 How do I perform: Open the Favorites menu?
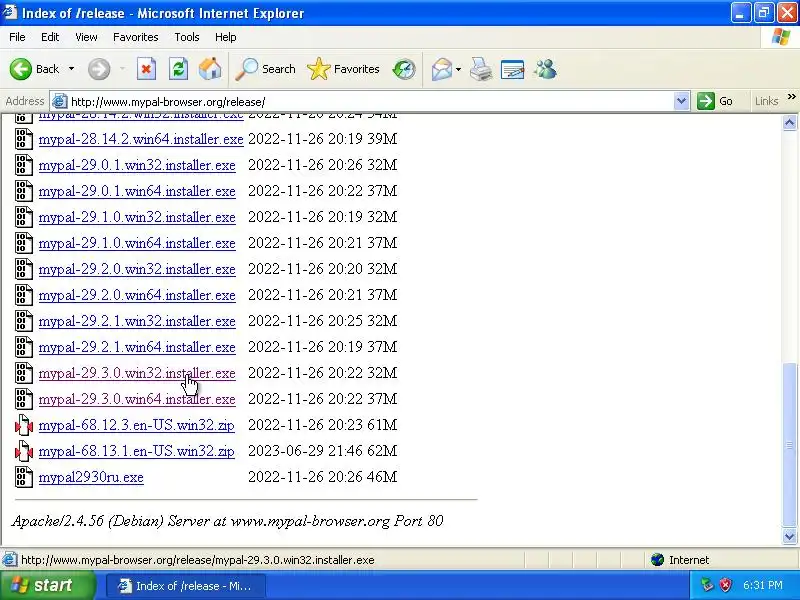pos(136,37)
